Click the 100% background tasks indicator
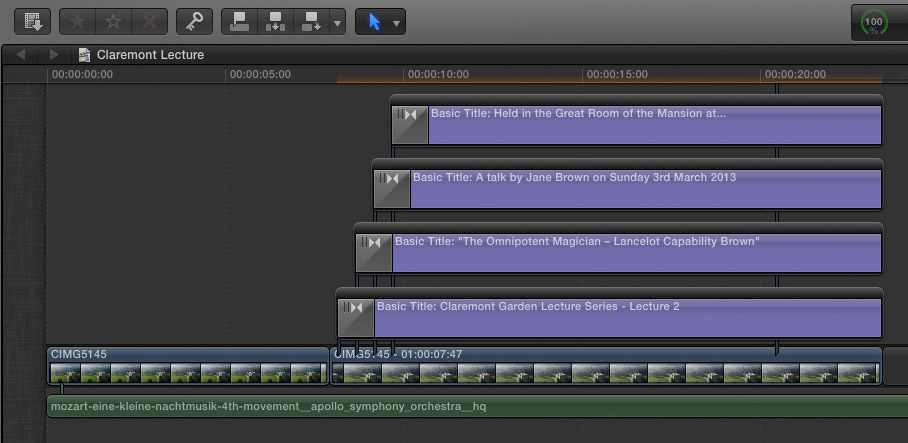 click(x=873, y=23)
